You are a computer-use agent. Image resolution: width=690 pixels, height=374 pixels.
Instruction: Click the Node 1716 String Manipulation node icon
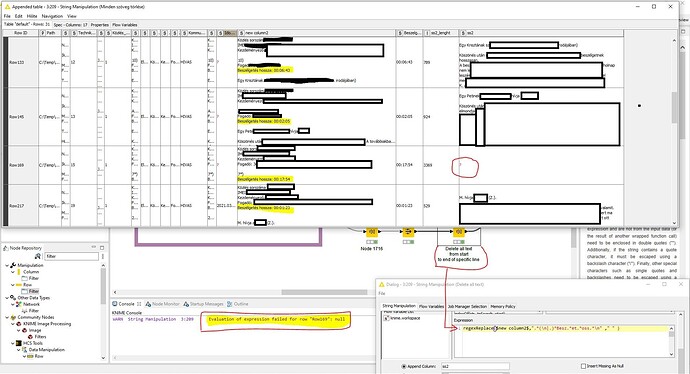[372, 231]
